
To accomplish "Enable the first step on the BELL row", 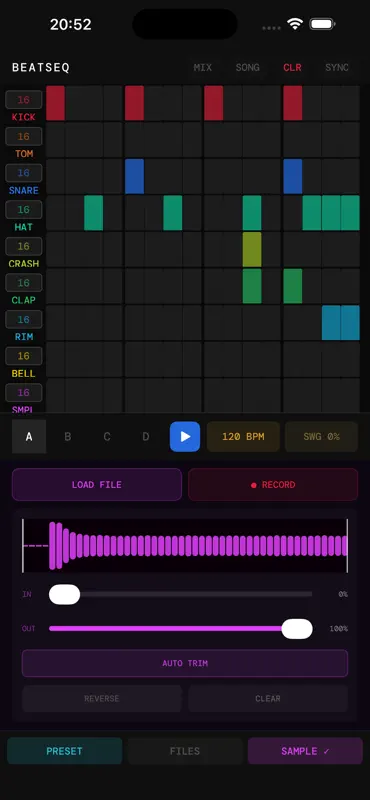I will 56,360.
